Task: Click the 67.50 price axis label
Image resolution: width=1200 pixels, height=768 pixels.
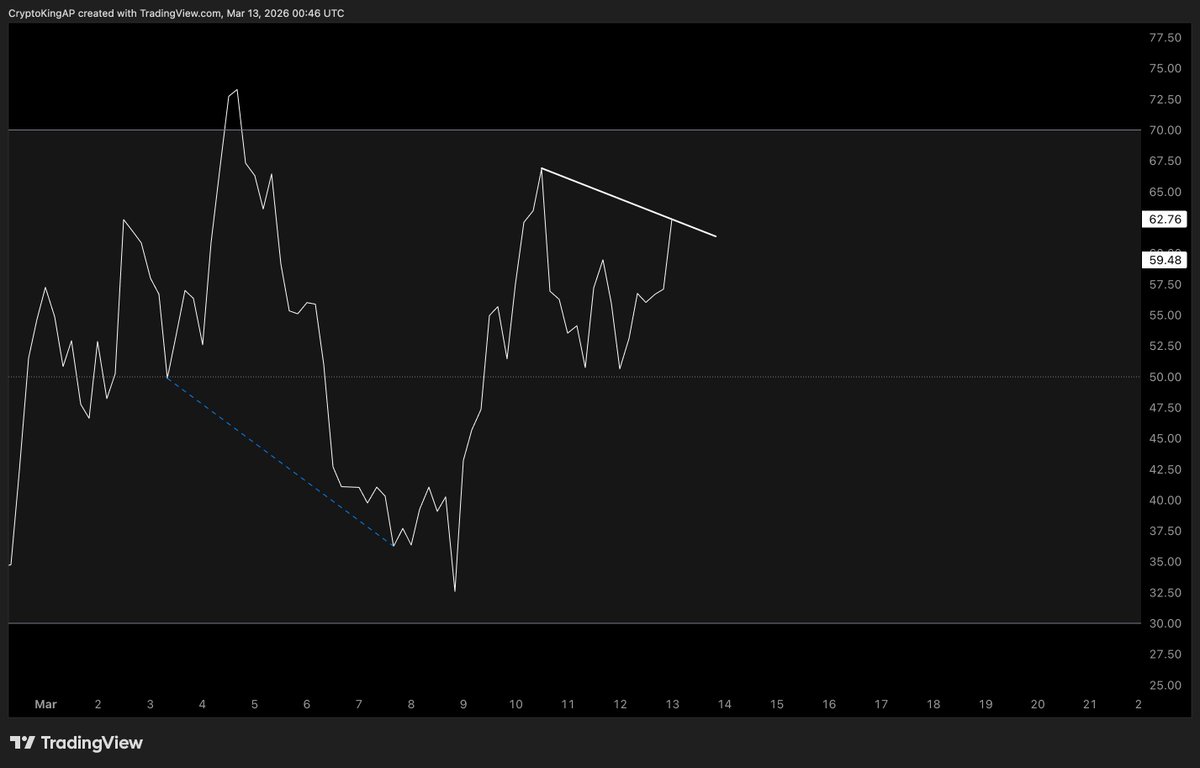Action: click(x=1165, y=161)
